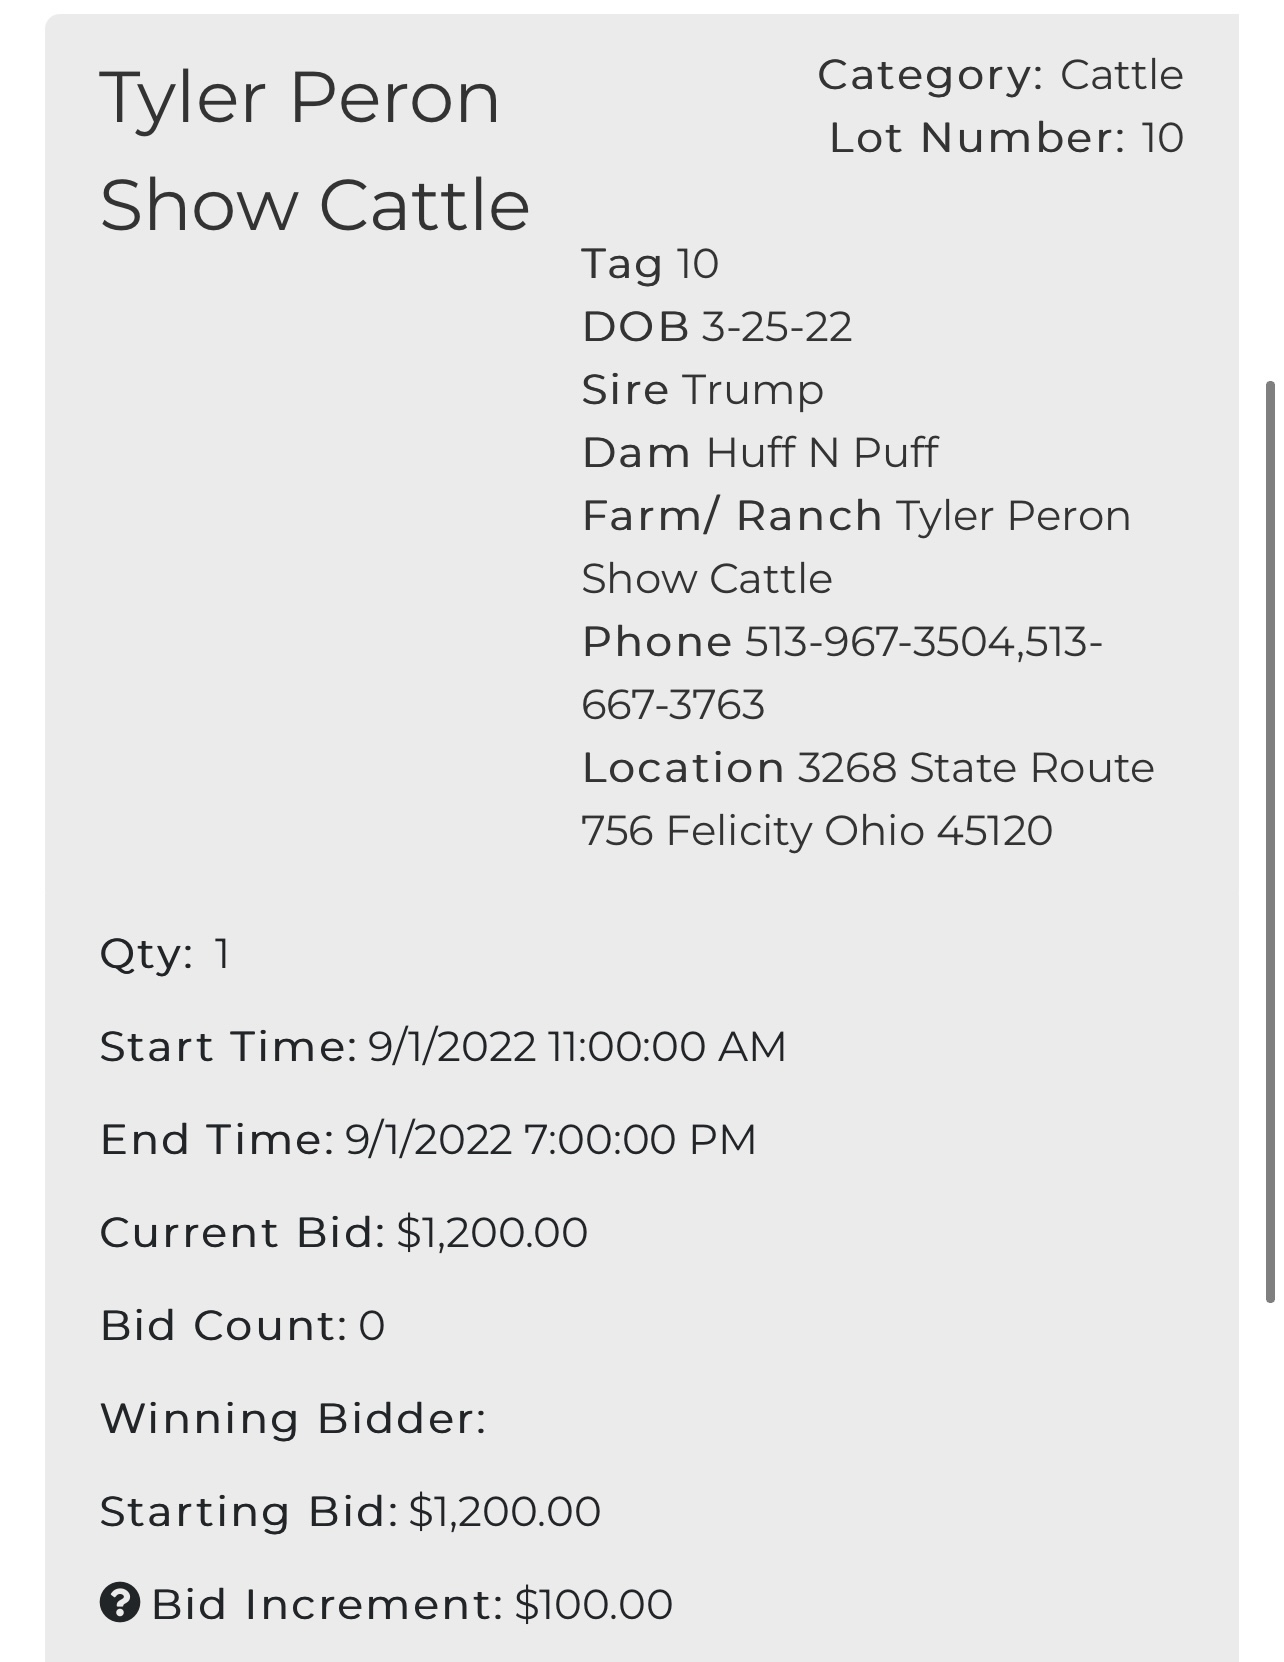Click the Current Bid $1,200.00 value

(492, 1232)
